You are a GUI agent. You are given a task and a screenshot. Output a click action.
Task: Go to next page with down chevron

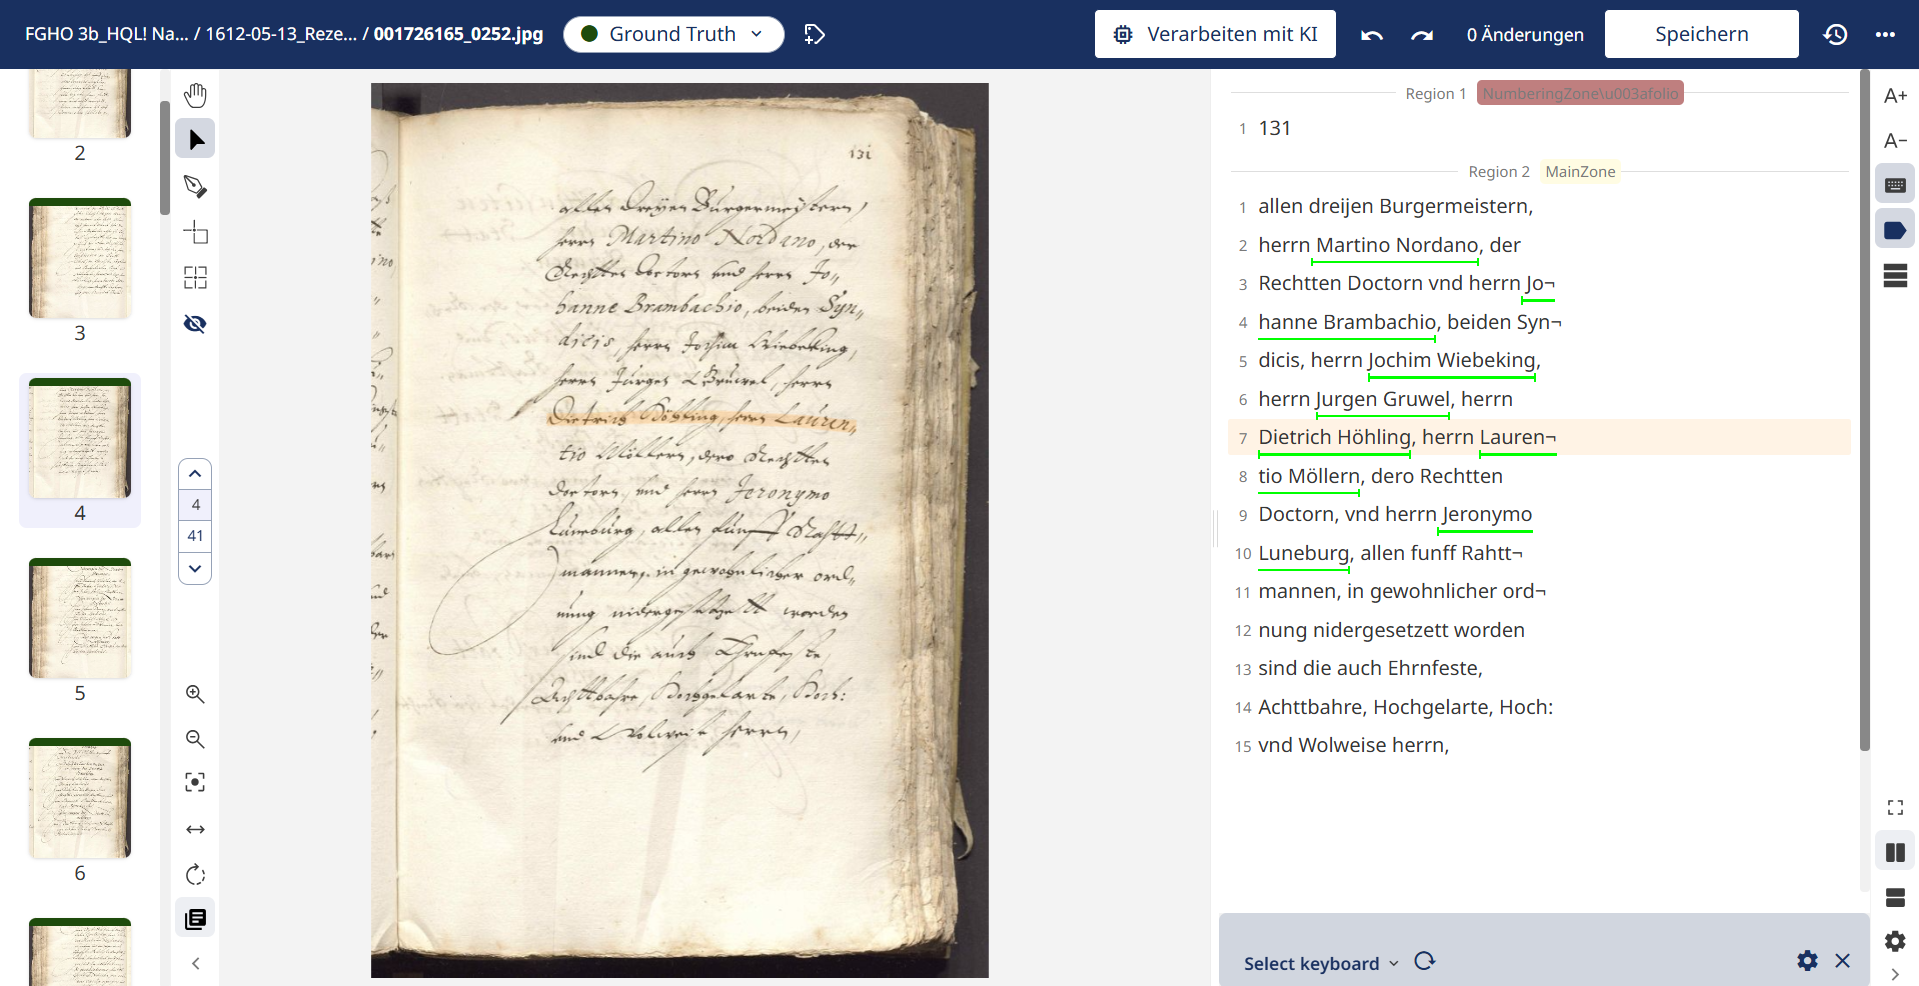coord(195,568)
